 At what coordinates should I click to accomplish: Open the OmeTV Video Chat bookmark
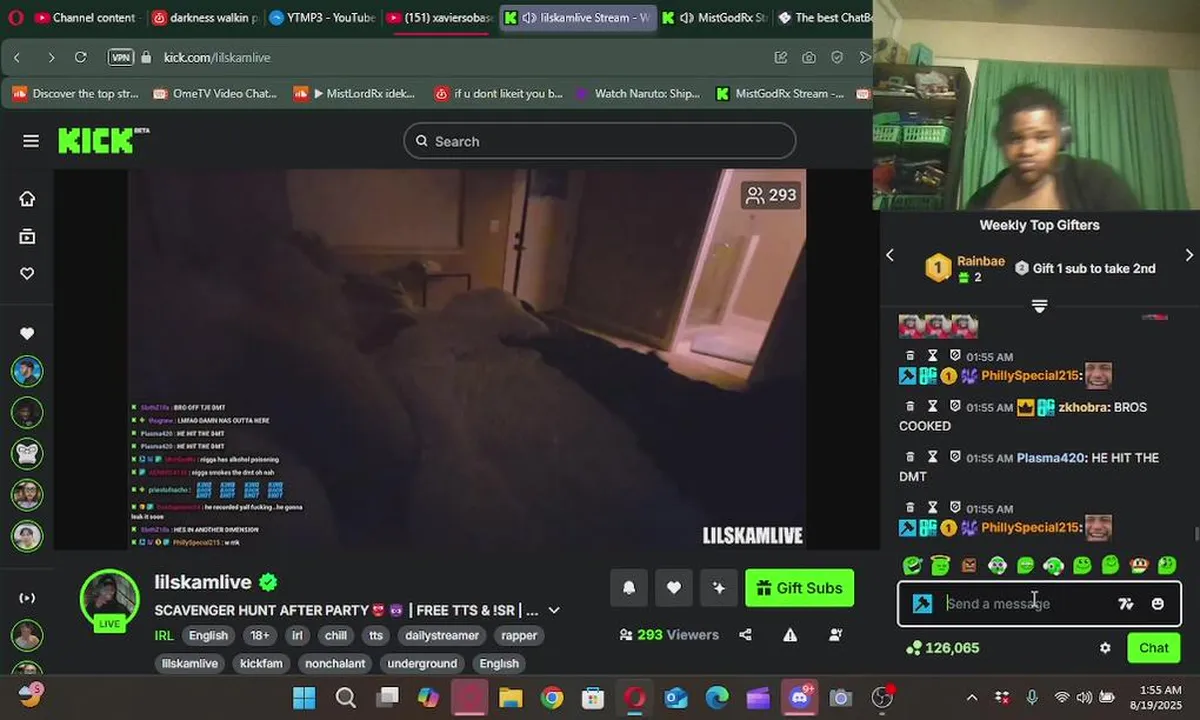(215, 94)
